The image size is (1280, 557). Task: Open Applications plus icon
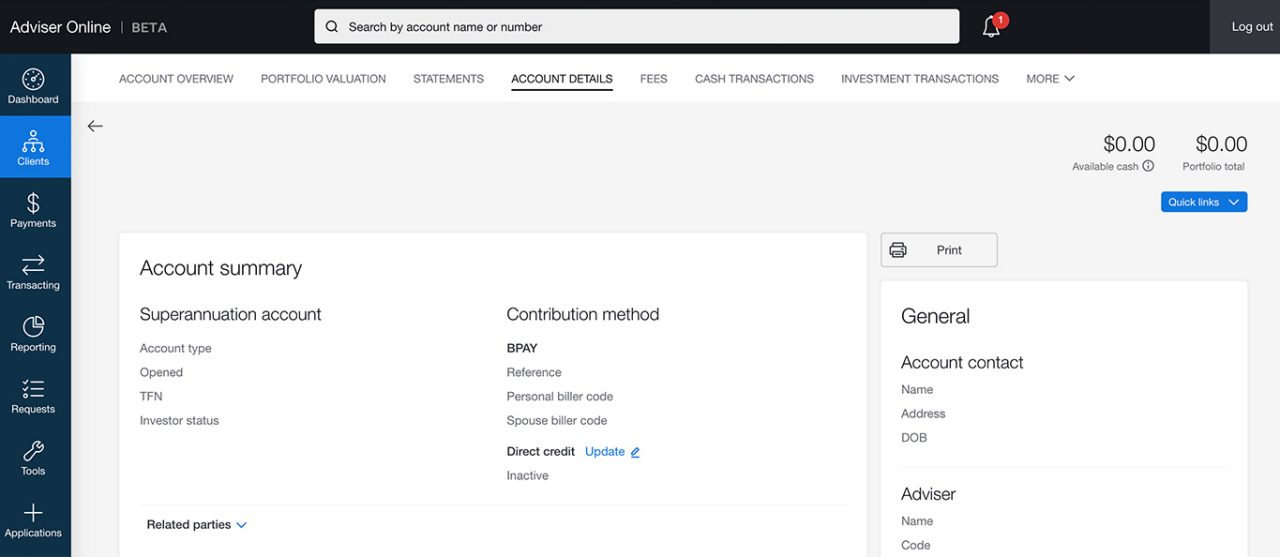coord(33,513)
